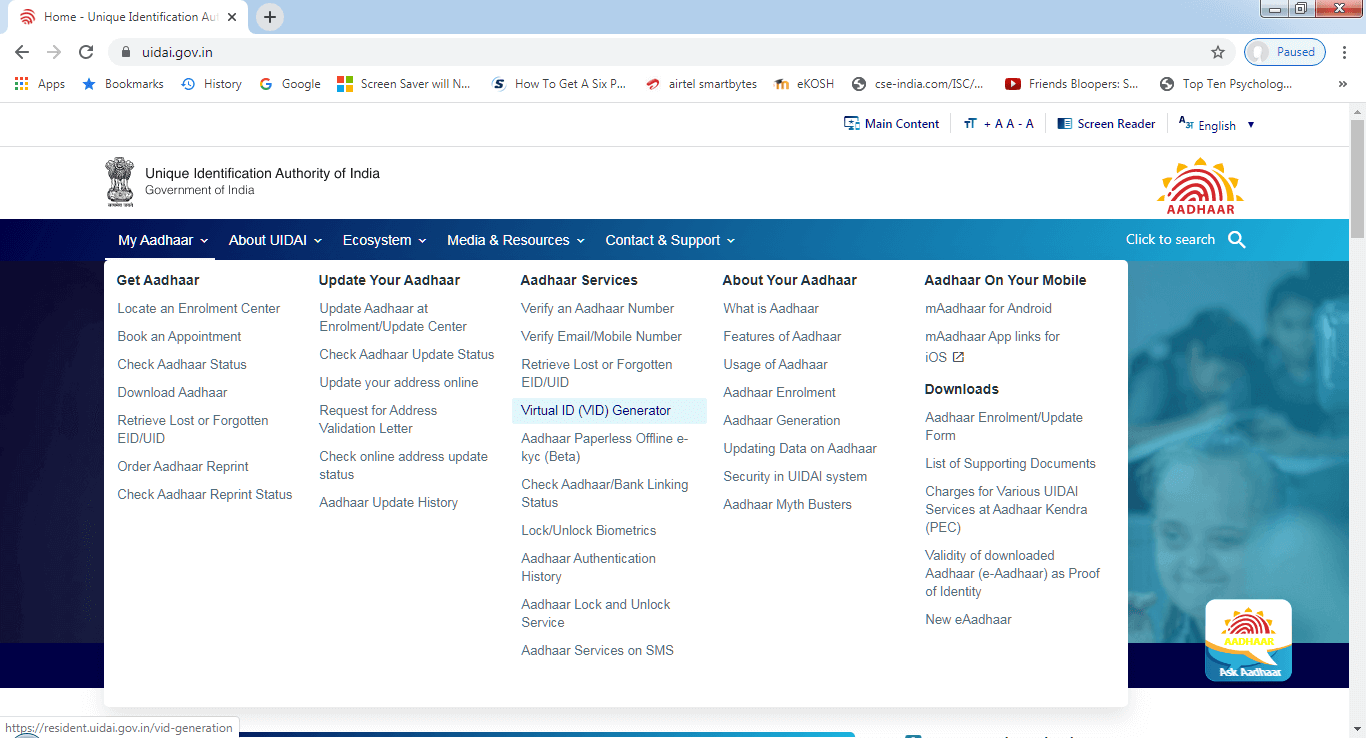Click the Screen Reader icon link

coord(1106,124)
